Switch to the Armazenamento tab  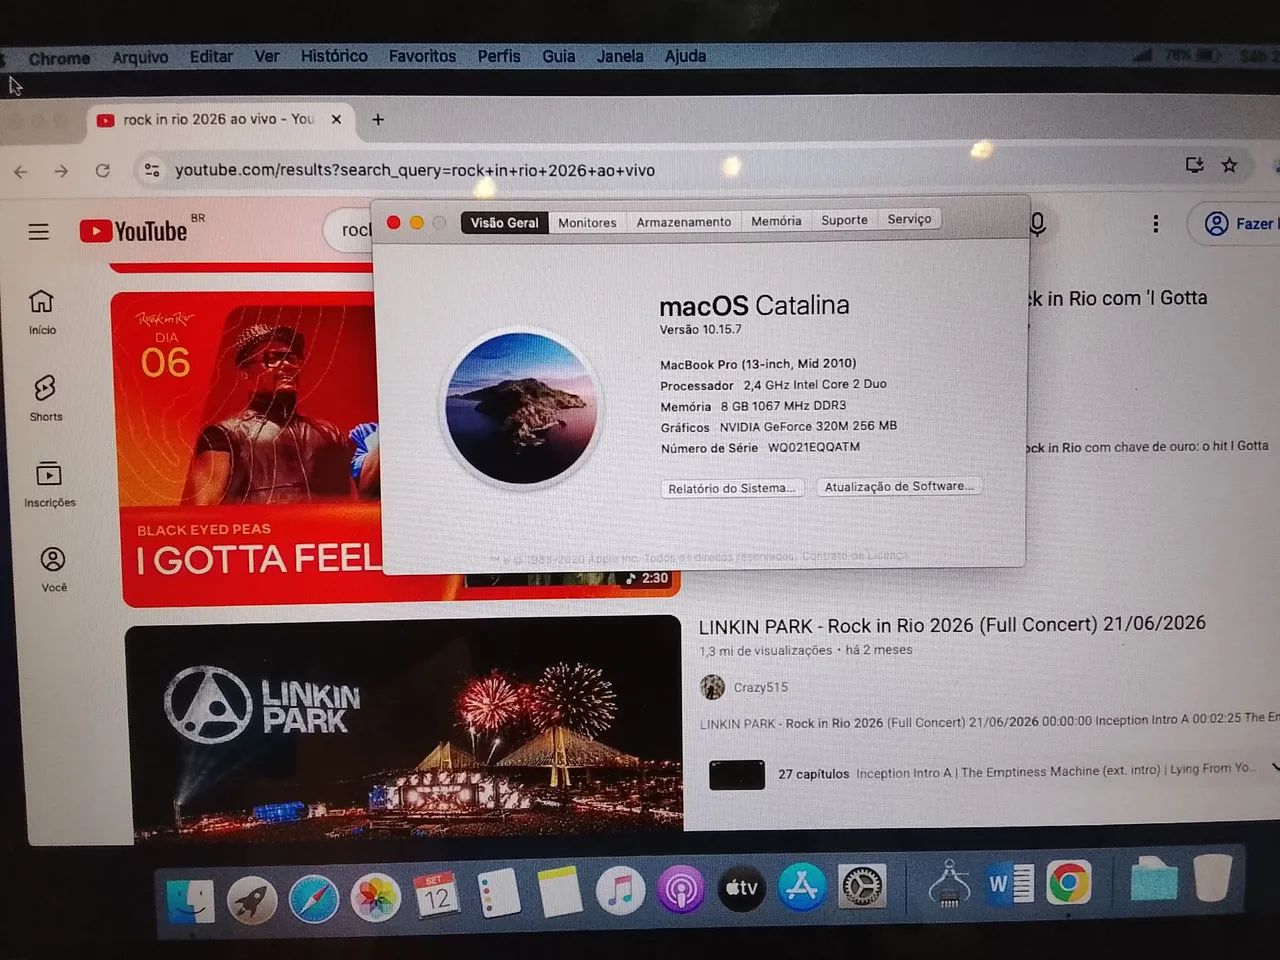click(x=684, y=222)
